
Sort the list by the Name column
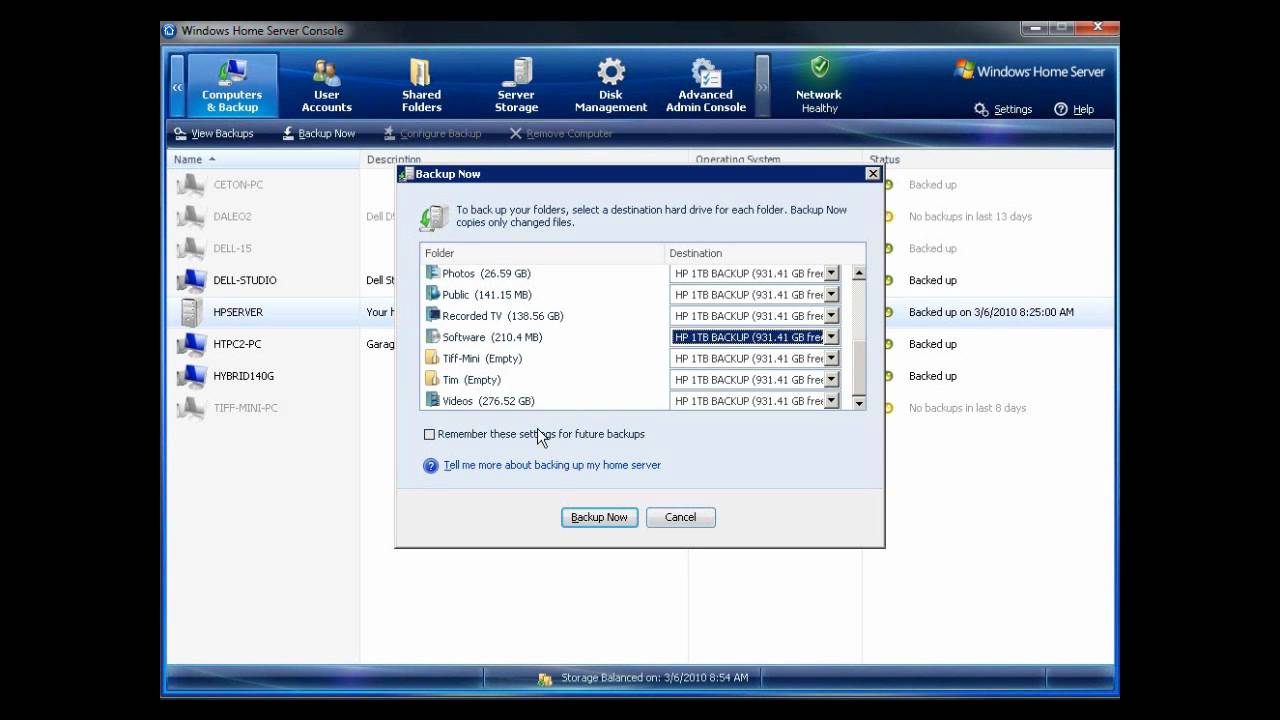coord(263,159)
